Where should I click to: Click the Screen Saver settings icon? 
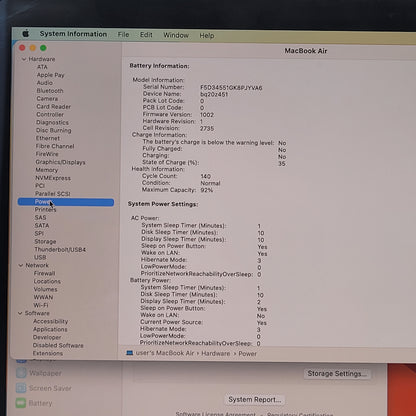[21, 388]
